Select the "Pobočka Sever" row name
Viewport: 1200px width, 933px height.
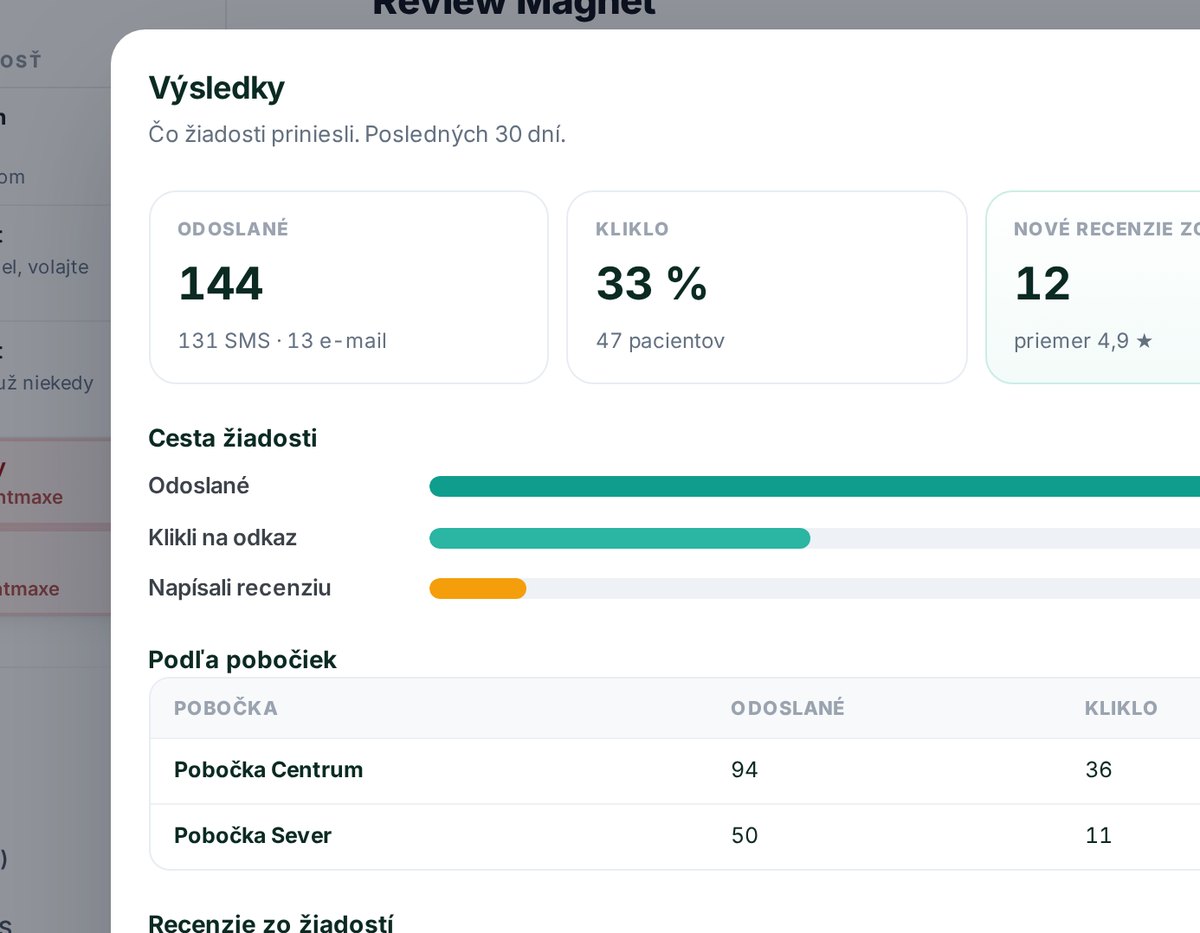(252, 836)
